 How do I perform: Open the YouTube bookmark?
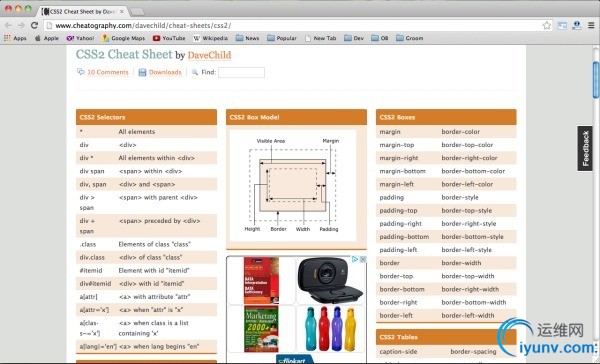pyautogui.click(x=169, y=38)
